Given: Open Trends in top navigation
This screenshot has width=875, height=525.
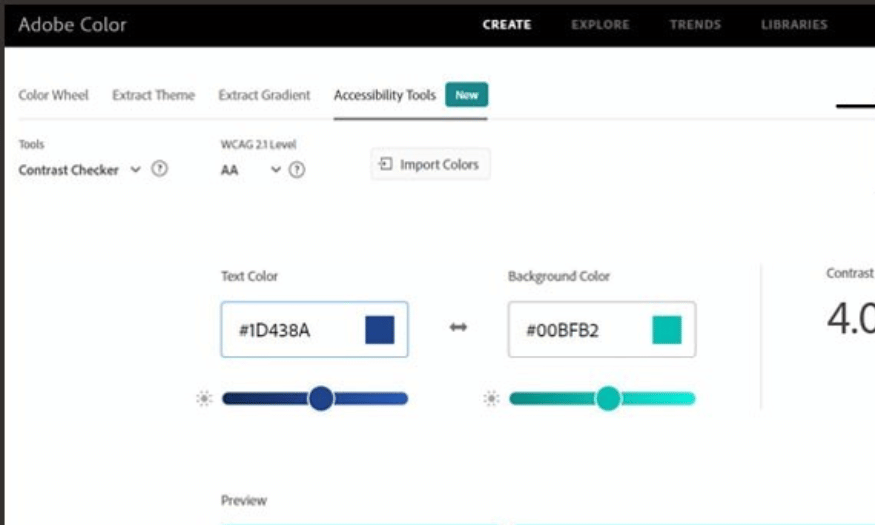Looking at the screenshot, I should pos(695,25).
